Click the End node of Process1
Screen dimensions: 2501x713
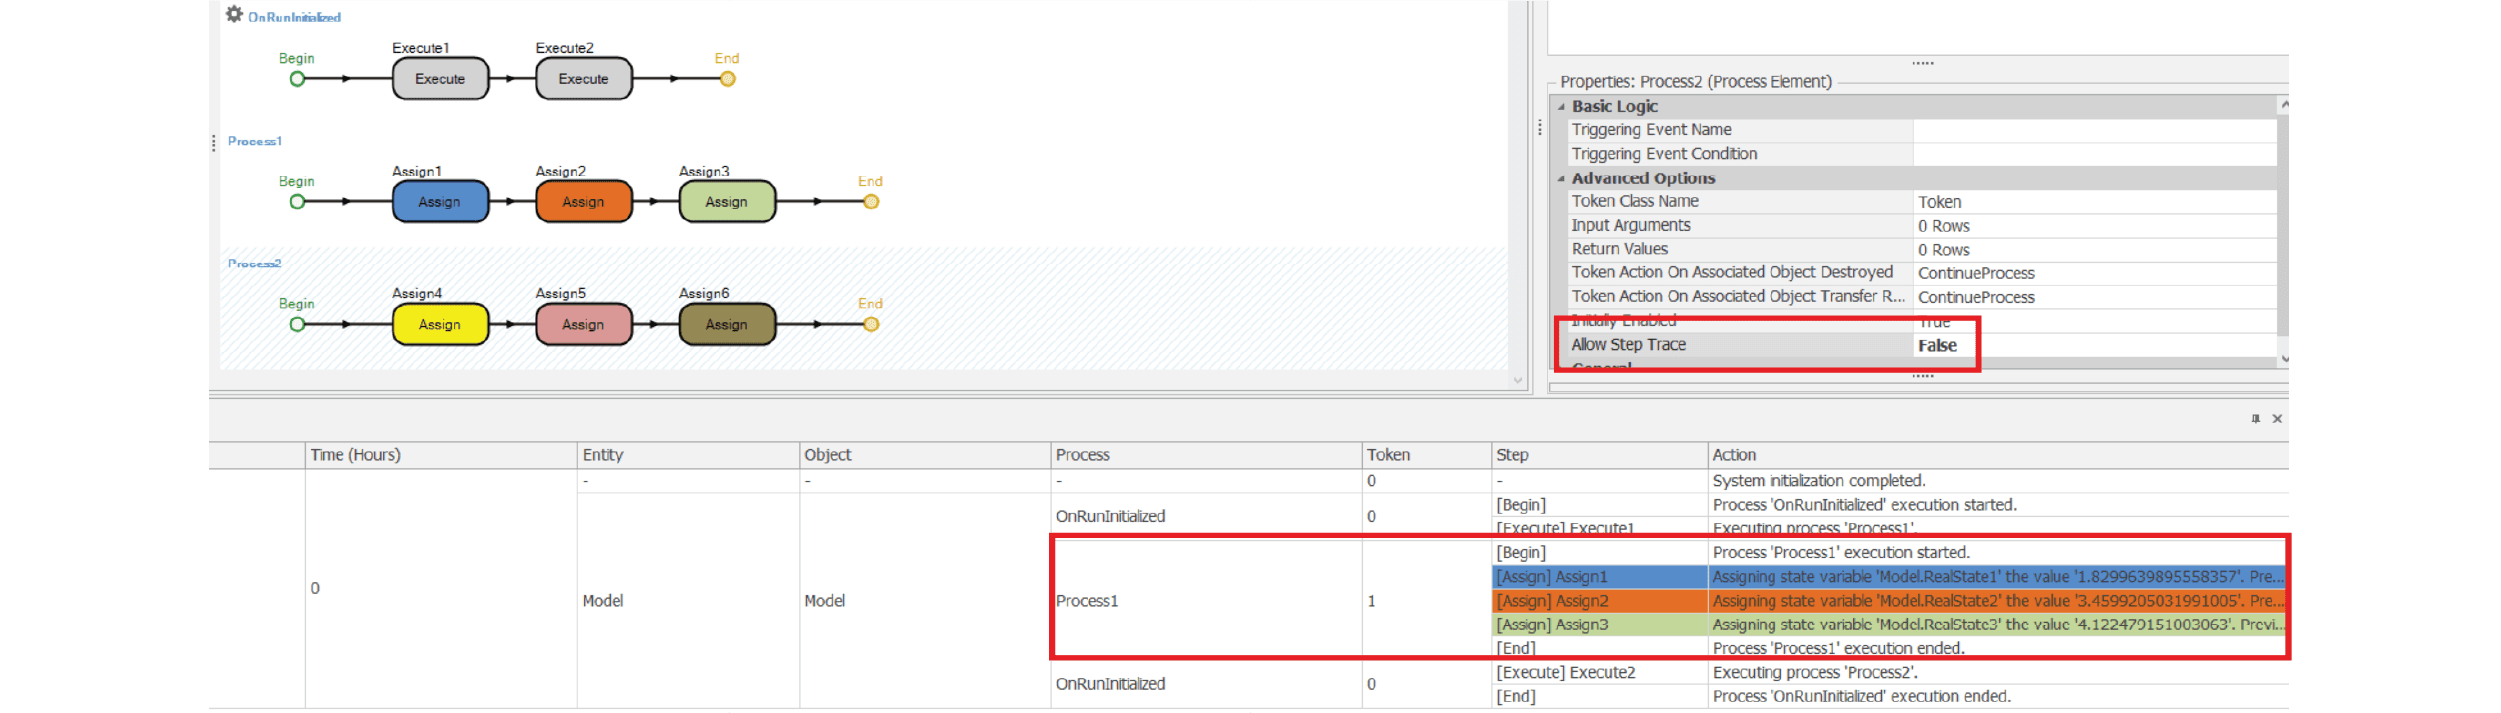[x=871, y=202]
